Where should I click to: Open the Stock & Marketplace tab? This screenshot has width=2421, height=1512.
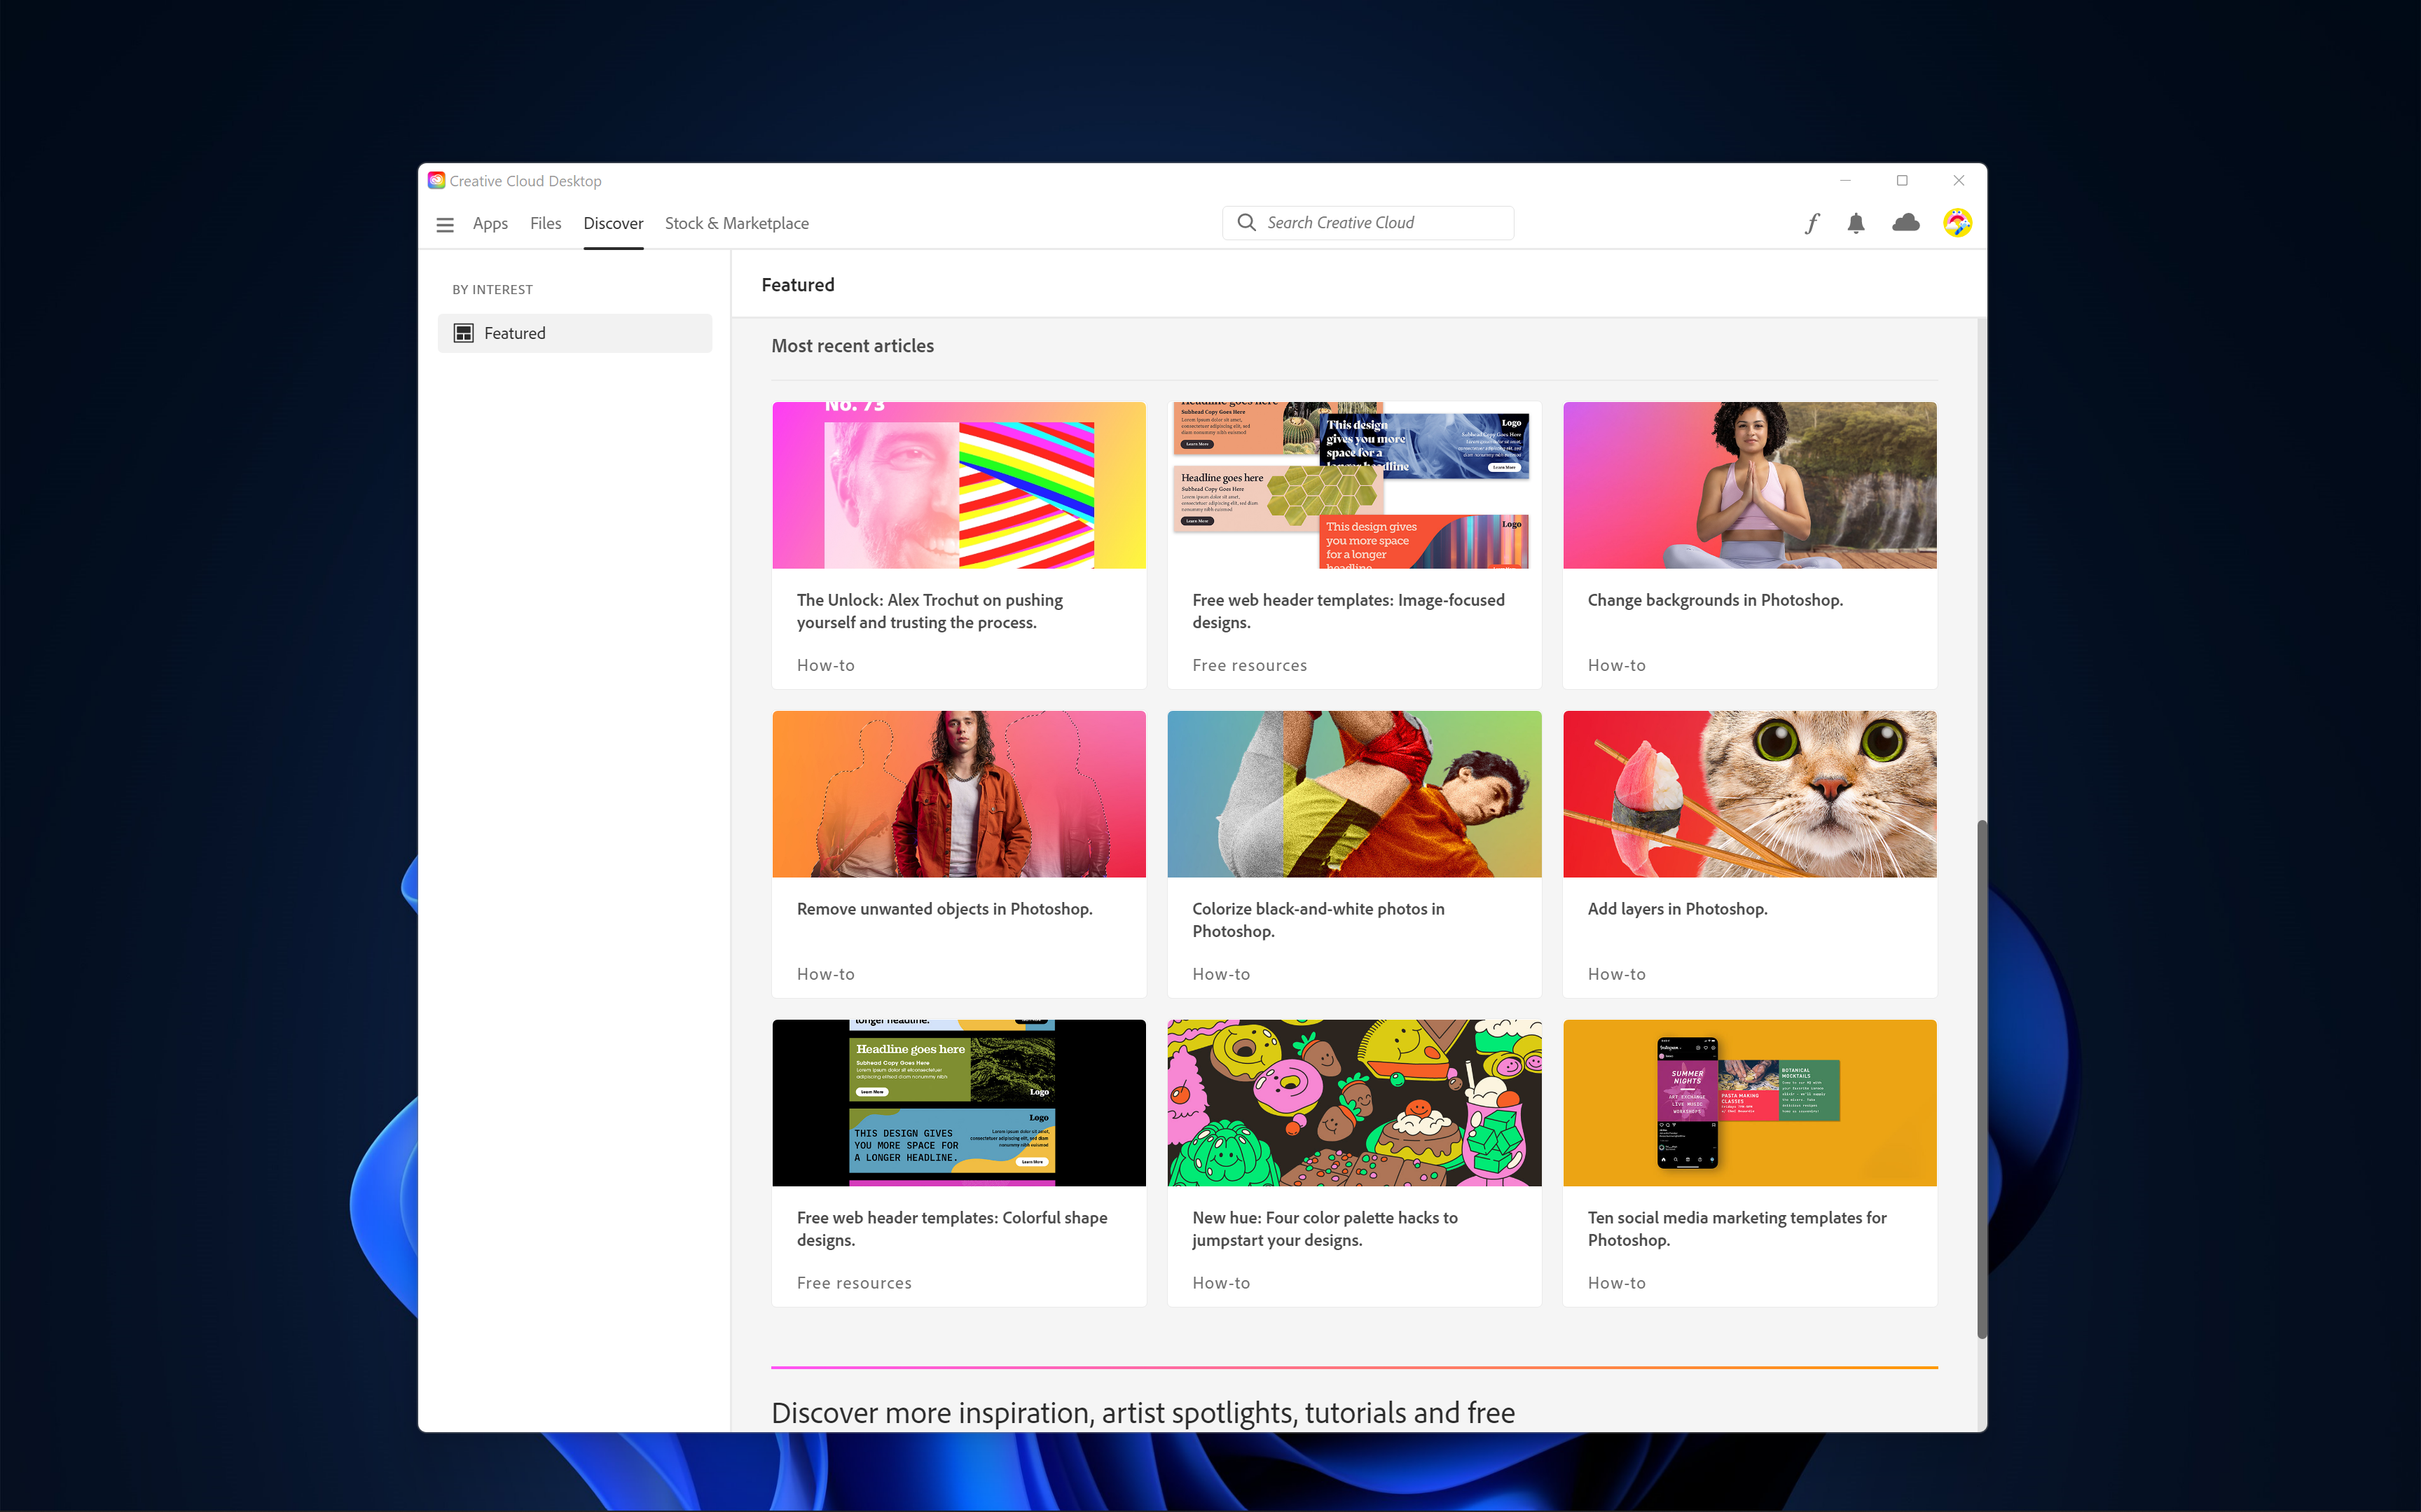(x=736, y=223)
